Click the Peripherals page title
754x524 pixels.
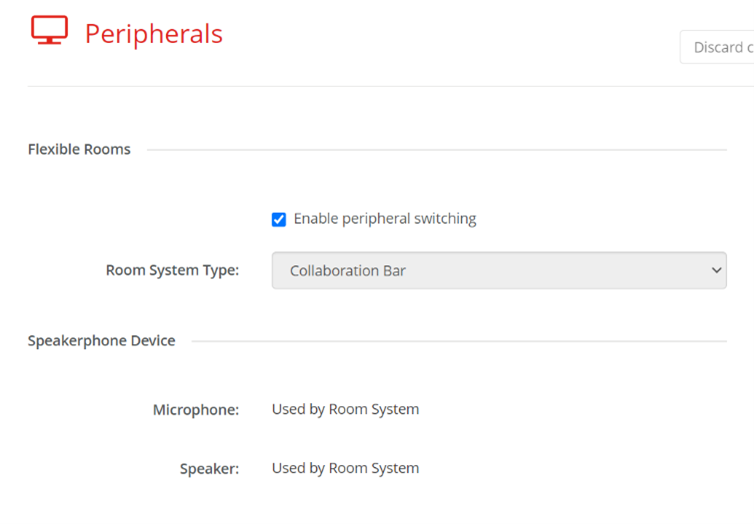[x=153, y=33]
